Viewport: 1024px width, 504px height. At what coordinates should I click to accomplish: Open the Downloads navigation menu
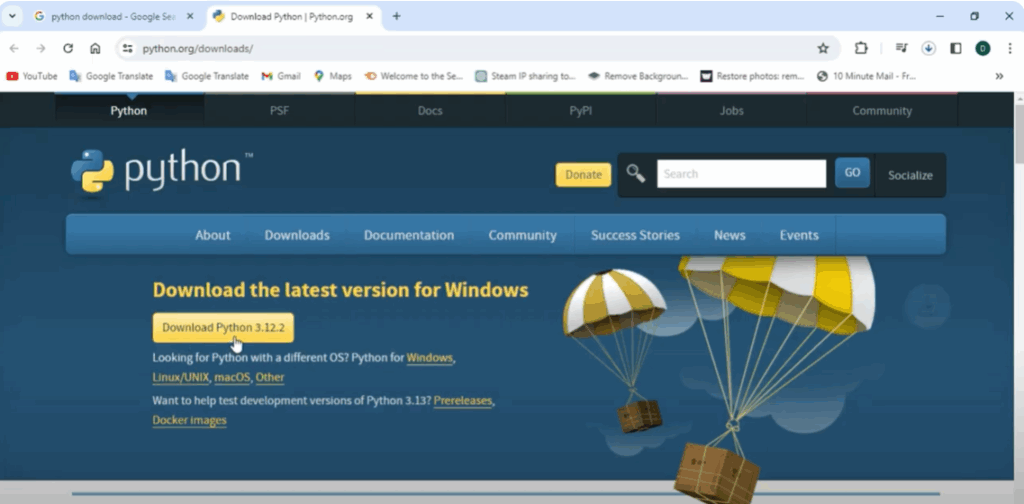coord(297,235)
